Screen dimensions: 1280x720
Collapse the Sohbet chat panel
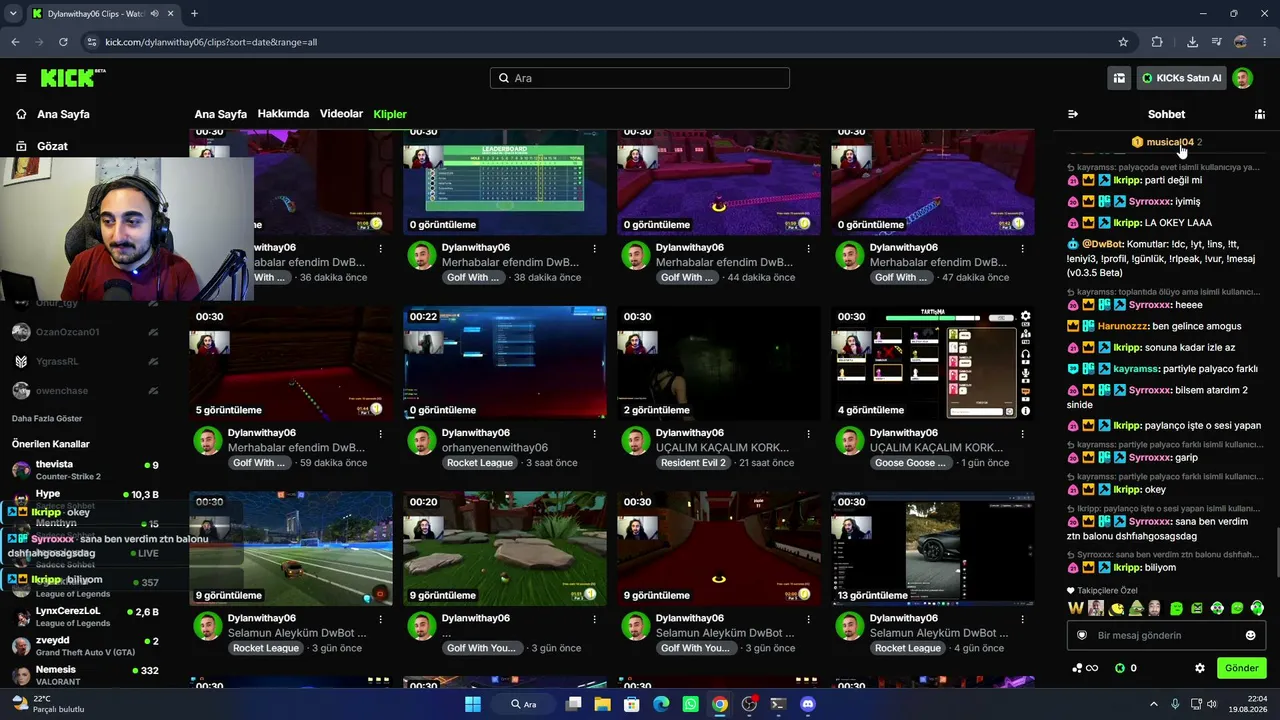1073,114
